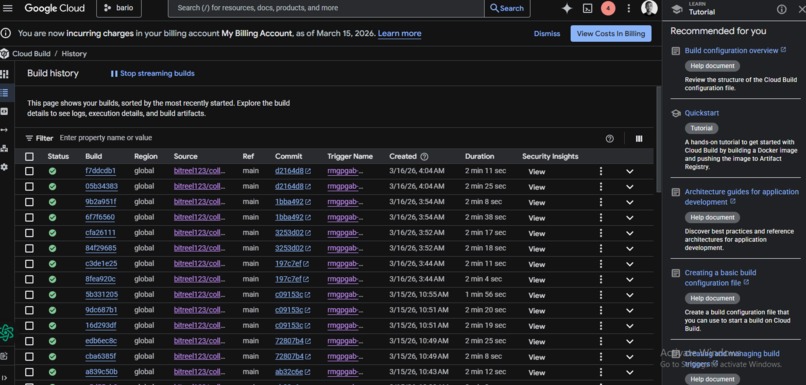This screenshot has height=385, width=806.
Task: Open the user account avatar
Action: point(649,8)
